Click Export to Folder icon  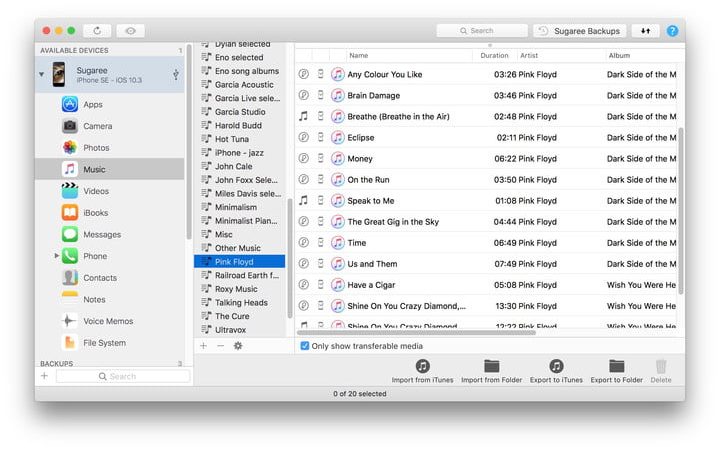[617, 367]
